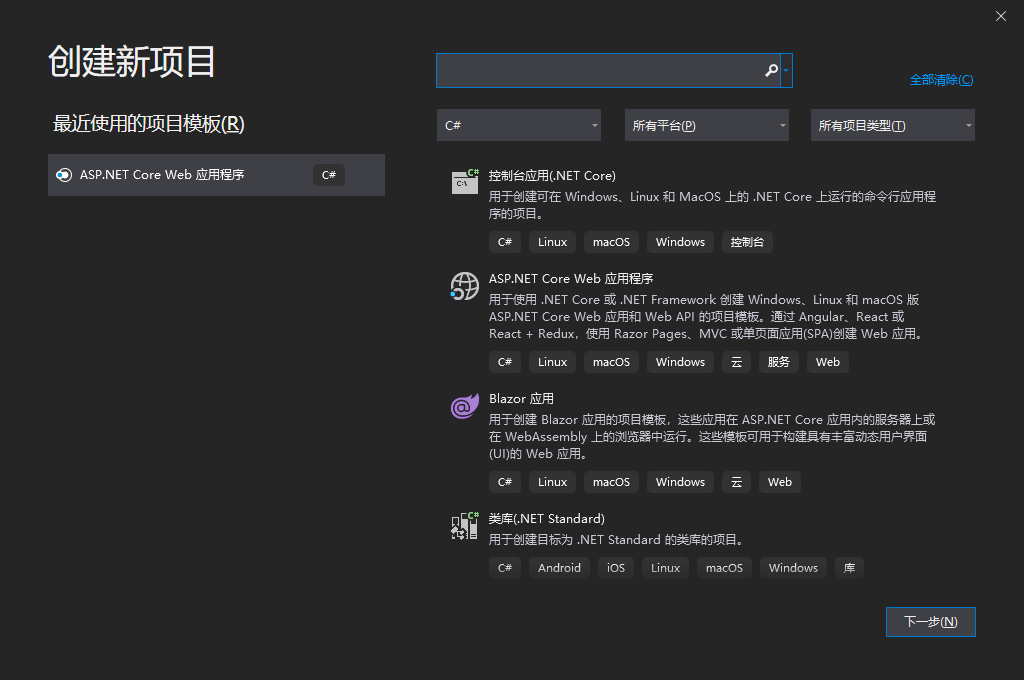Click the C# badge in recent template row

328,175
